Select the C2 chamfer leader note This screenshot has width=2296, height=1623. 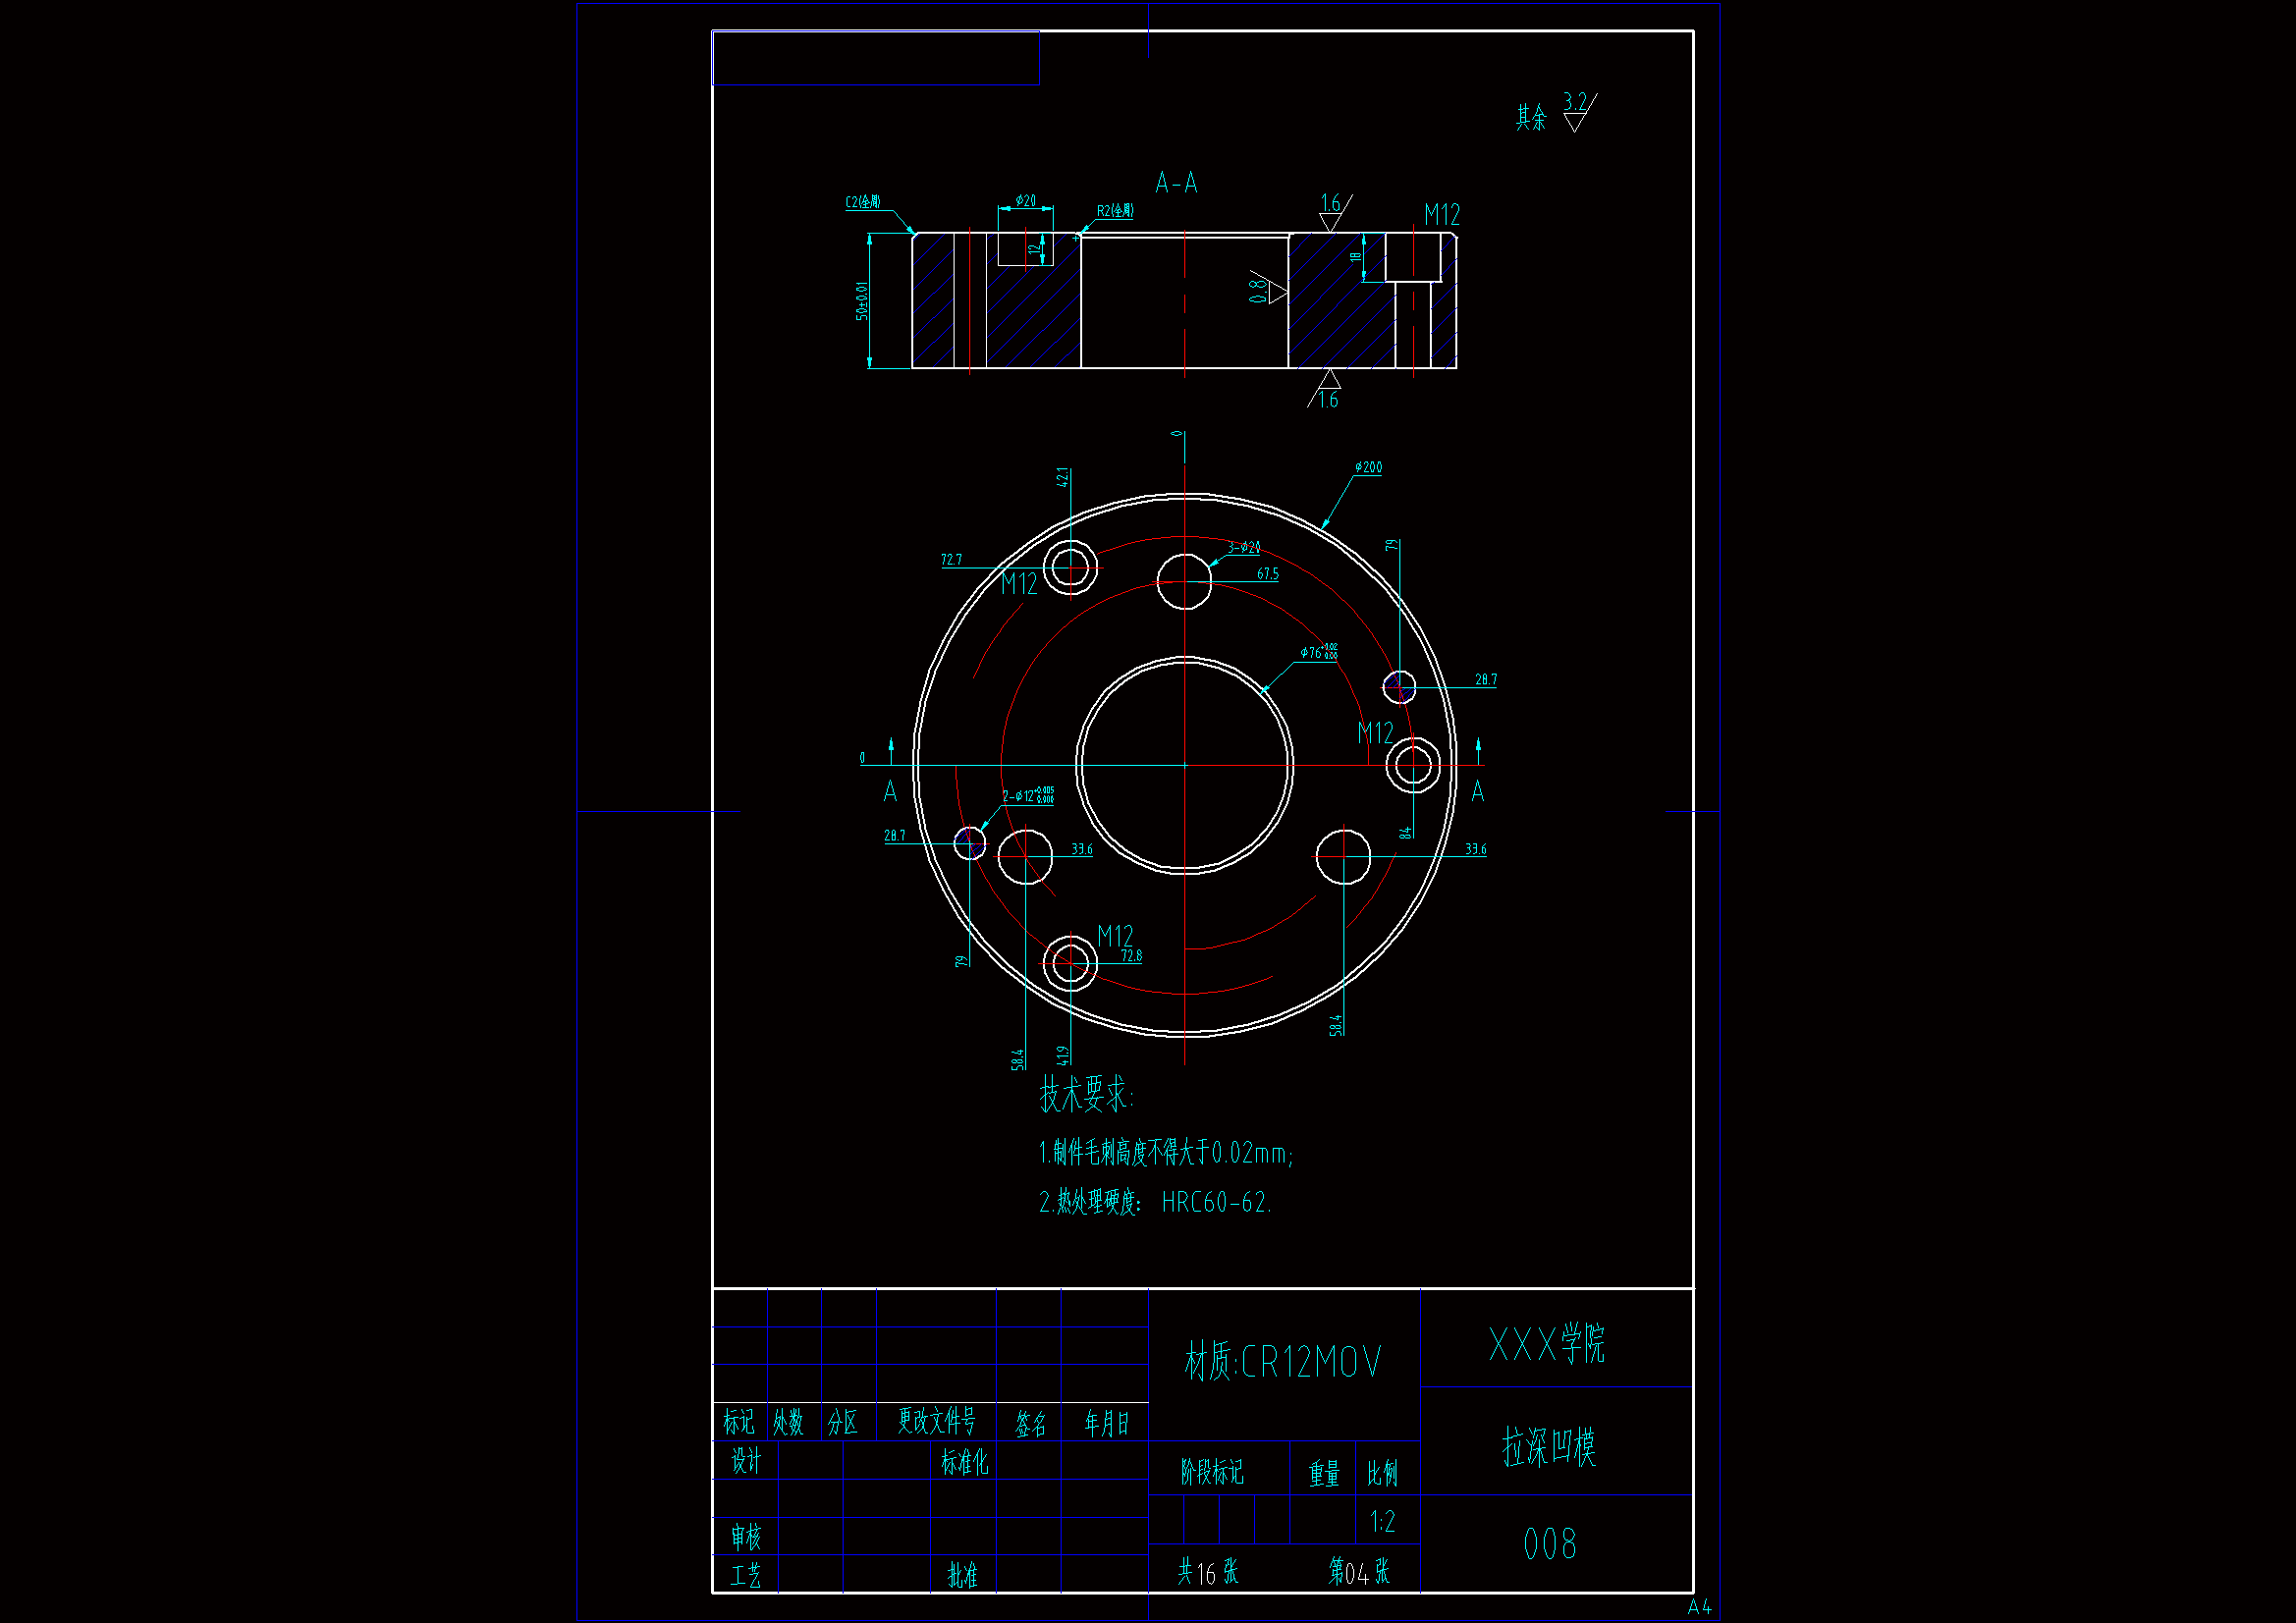pos(863,202)
